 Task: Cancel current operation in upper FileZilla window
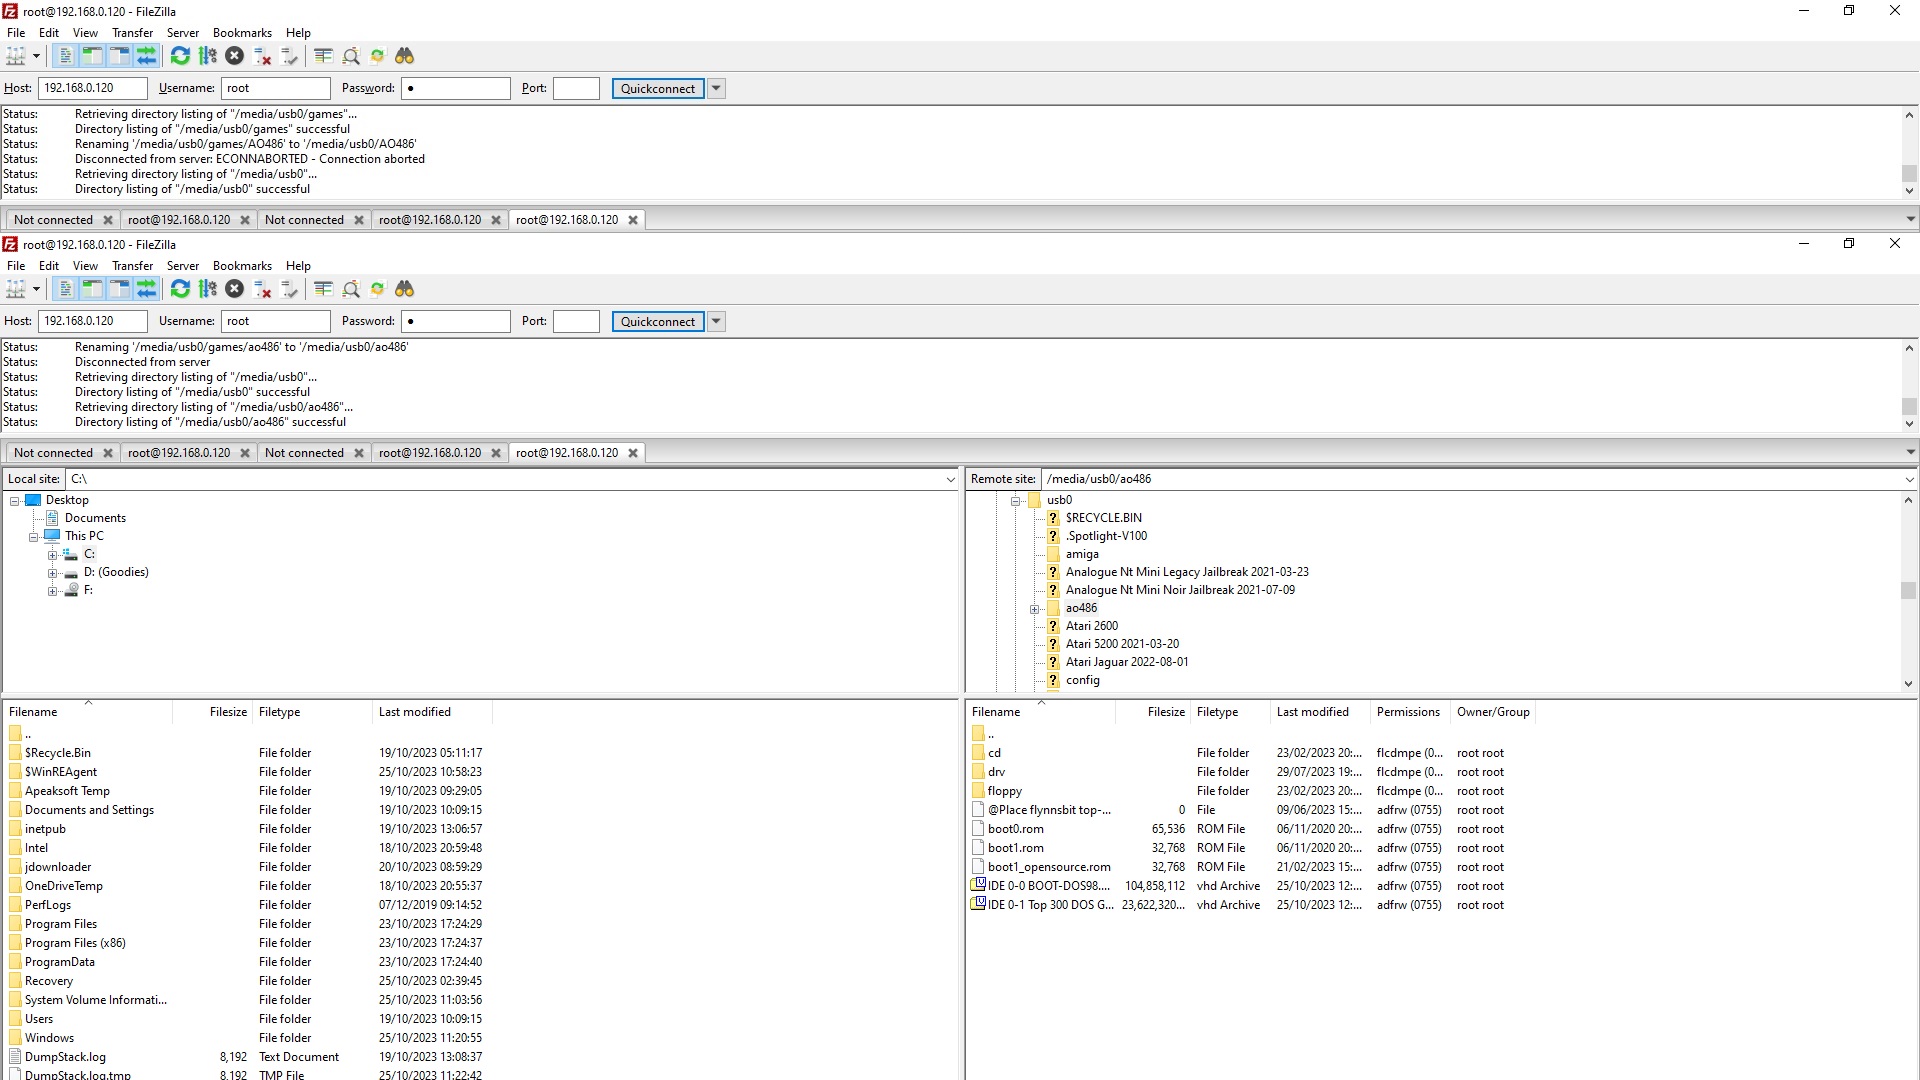pyautogui.click(x=234, y=56)
